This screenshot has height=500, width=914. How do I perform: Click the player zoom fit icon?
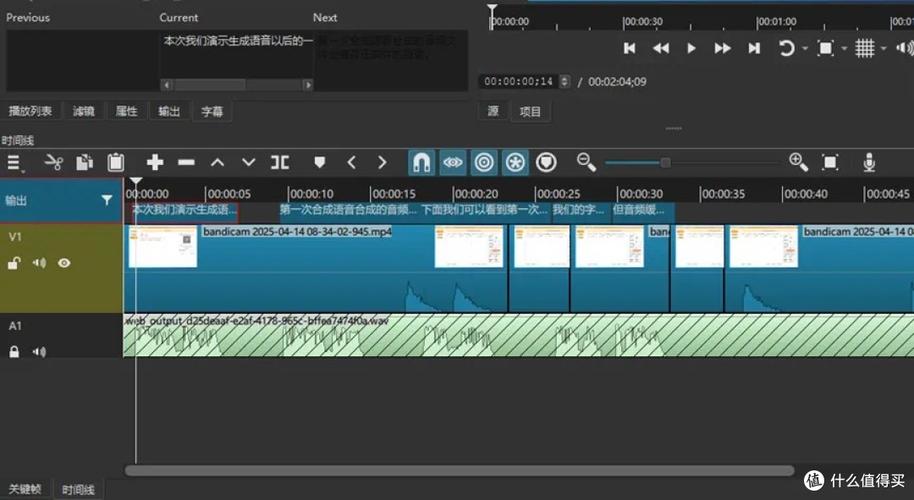(x=825, y=48)
